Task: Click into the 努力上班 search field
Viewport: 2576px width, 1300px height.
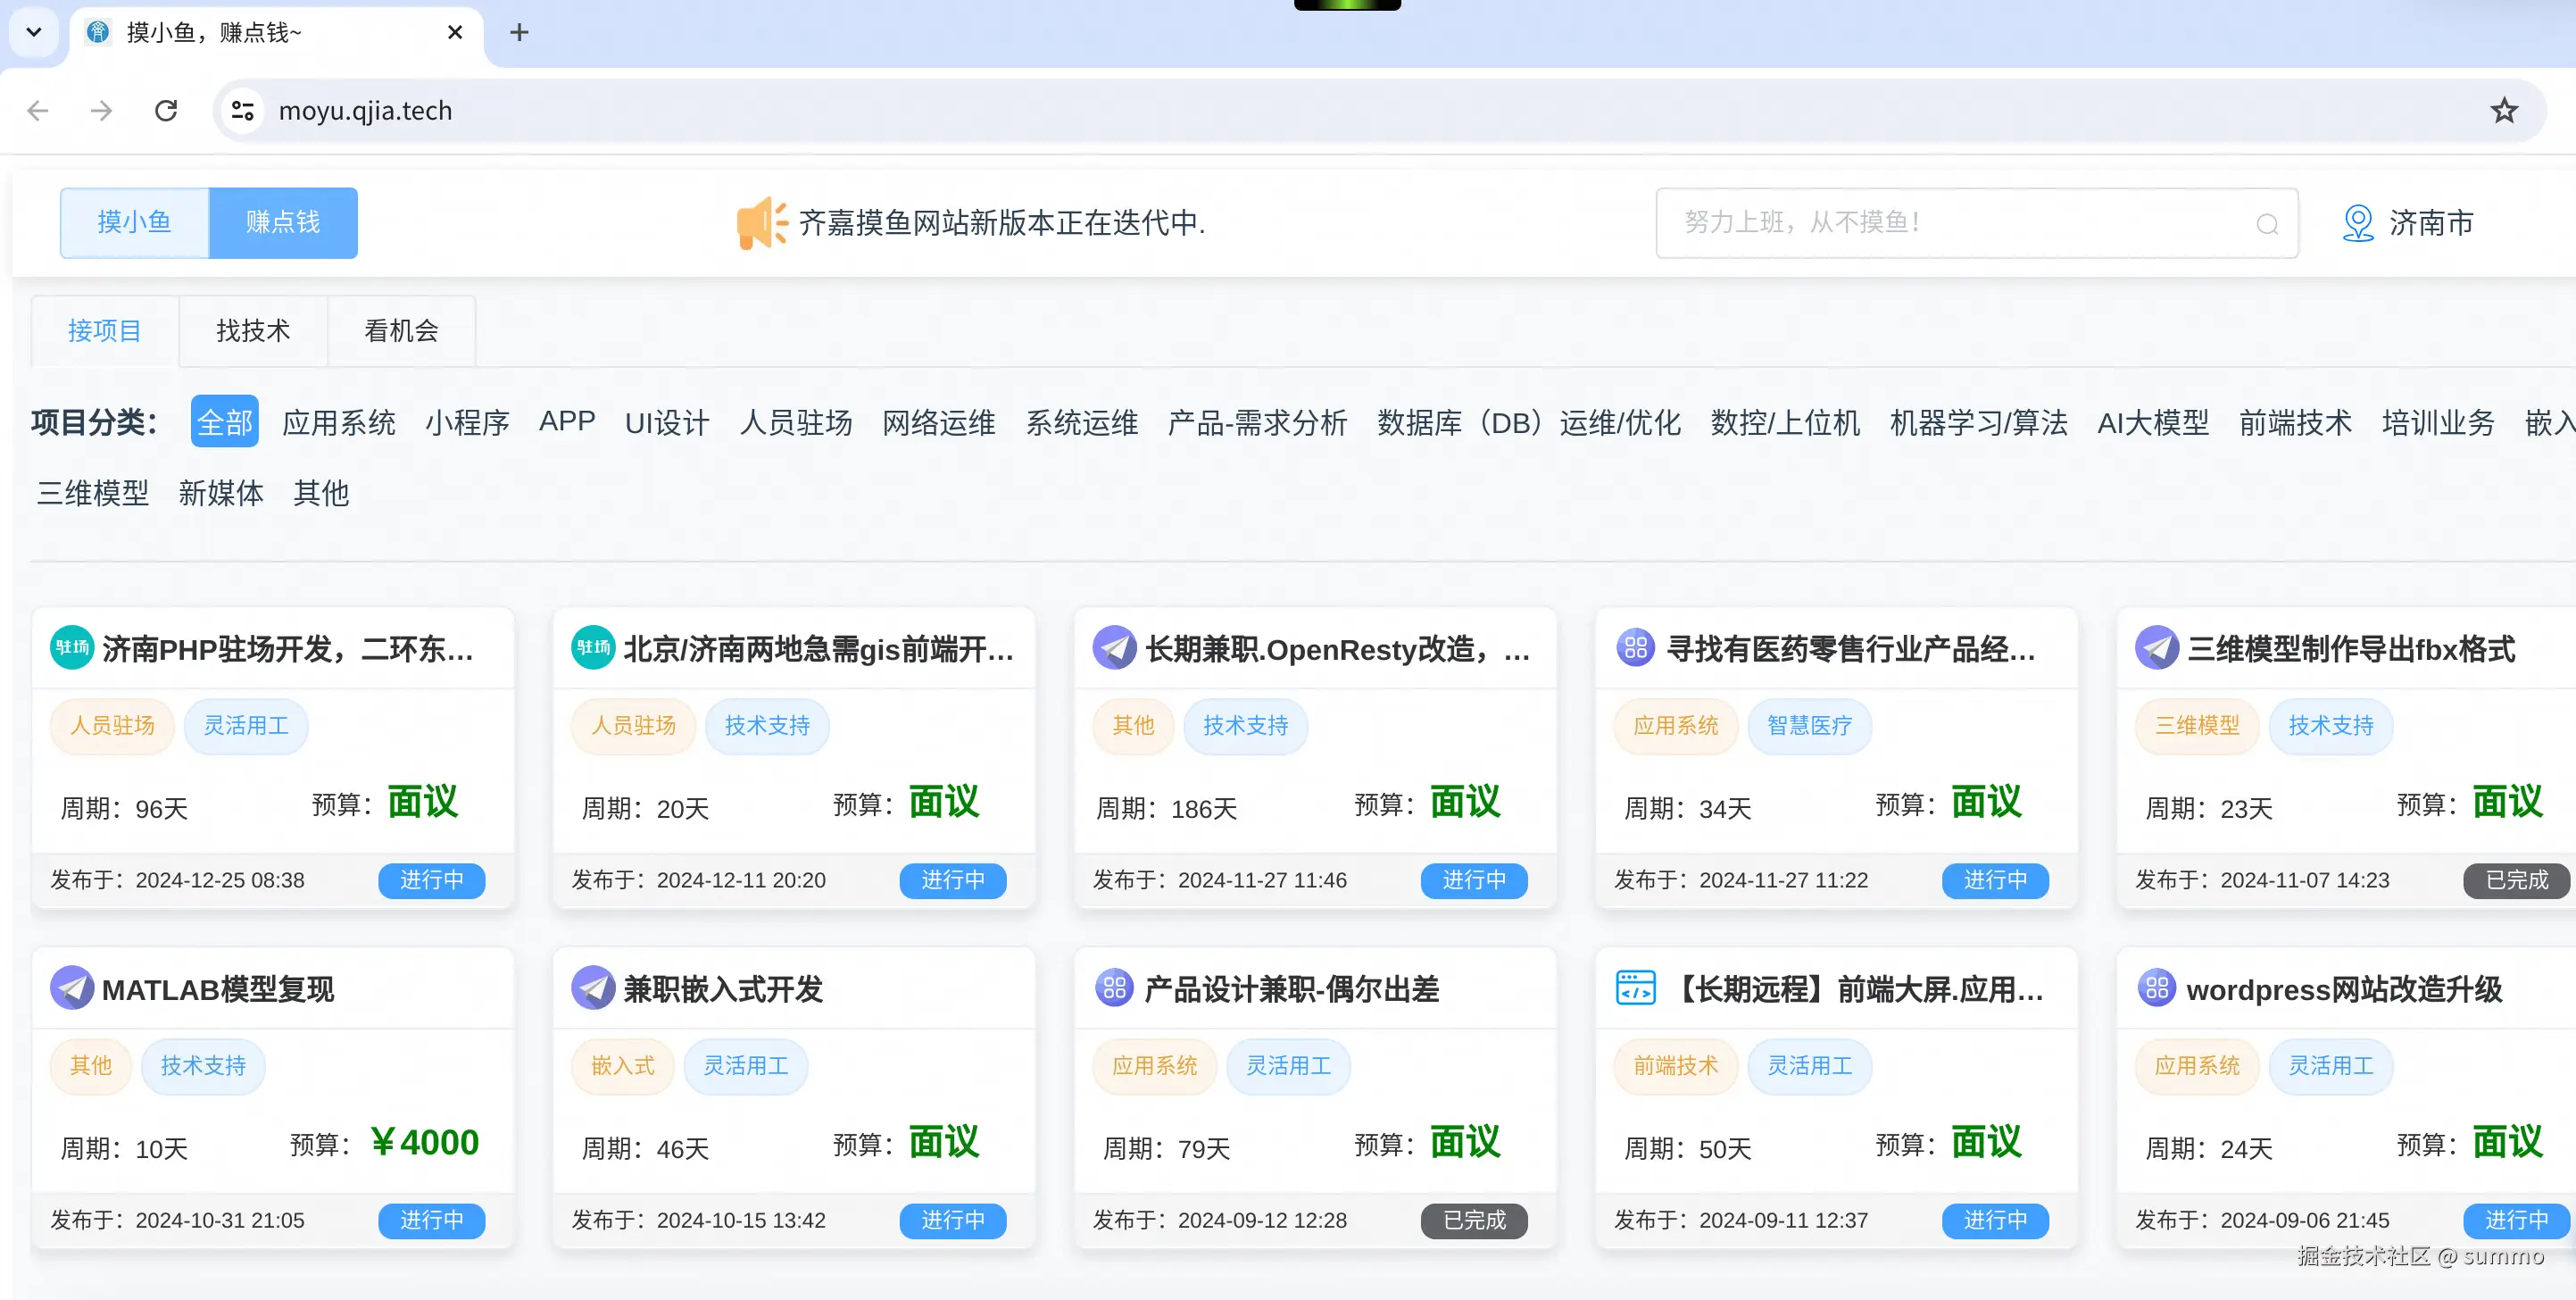Action: 1950,222
